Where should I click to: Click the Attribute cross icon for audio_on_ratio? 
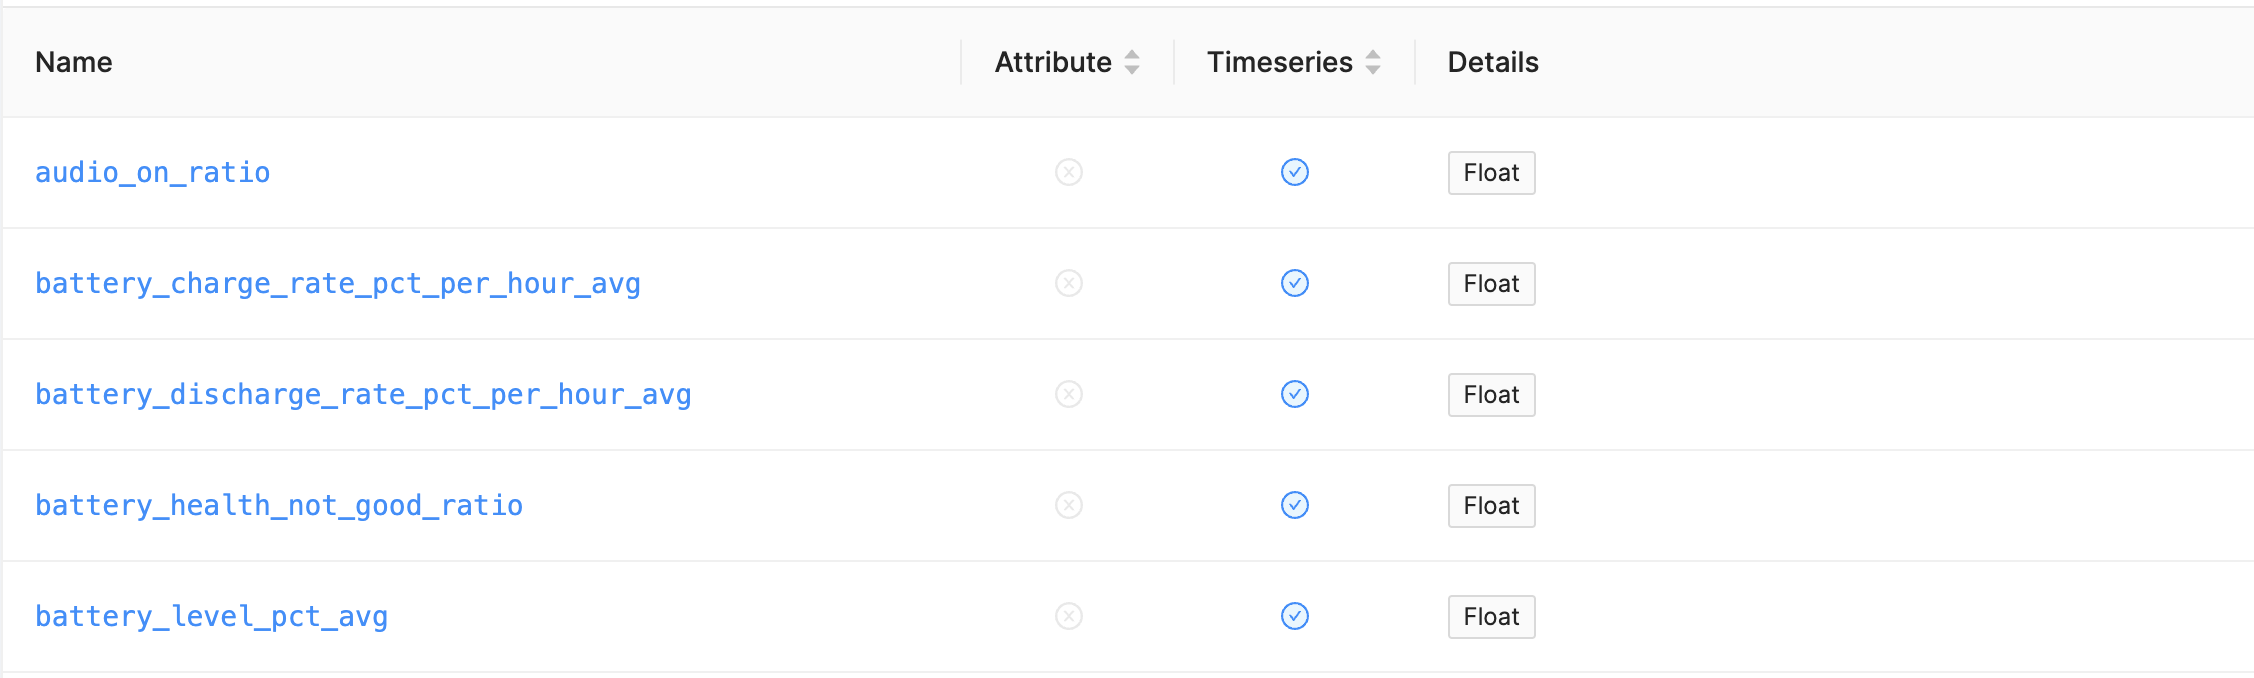coord(1069,172)
